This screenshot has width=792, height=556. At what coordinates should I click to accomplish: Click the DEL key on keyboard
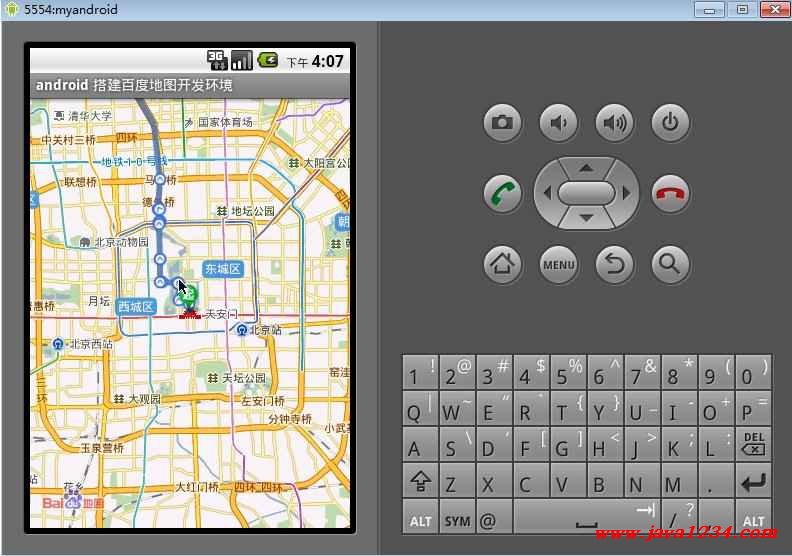753,444
